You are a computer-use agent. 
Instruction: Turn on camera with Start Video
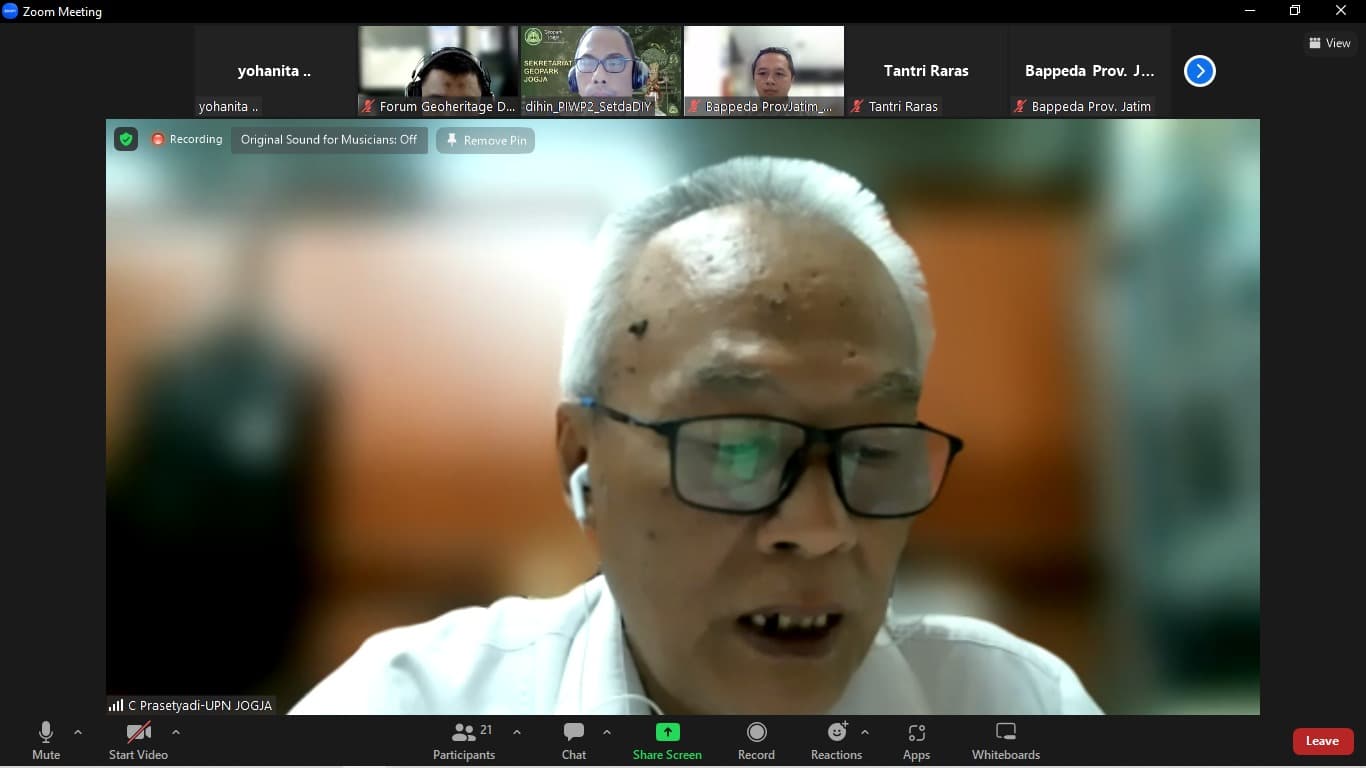click(x=138, y=741)
